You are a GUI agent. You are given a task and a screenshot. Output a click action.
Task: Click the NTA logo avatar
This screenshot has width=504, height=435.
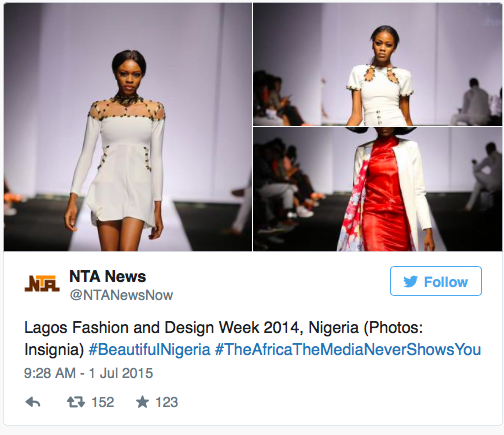[x=42, y=284]
